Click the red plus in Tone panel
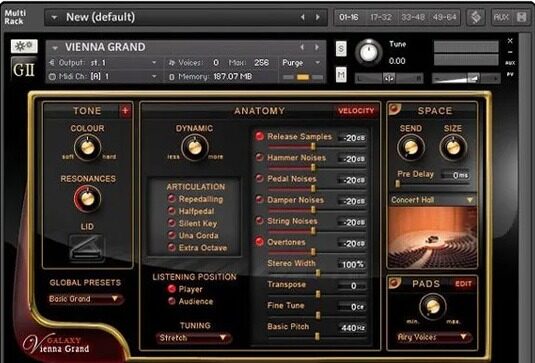Image resolution: width=535 pixels, height=363 pixels. [125, 111]
